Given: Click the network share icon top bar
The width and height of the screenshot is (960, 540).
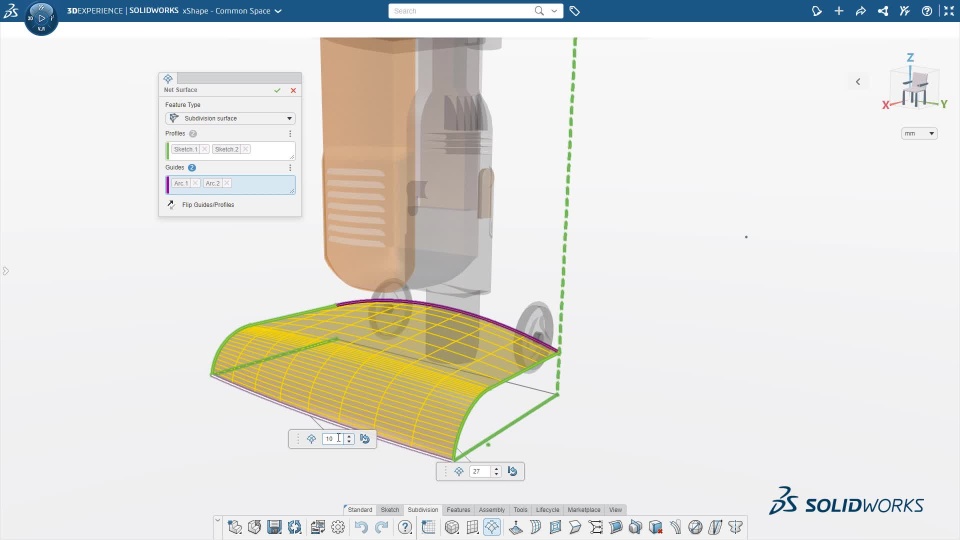Looking at the screenshot, I should tap(883, 11).
